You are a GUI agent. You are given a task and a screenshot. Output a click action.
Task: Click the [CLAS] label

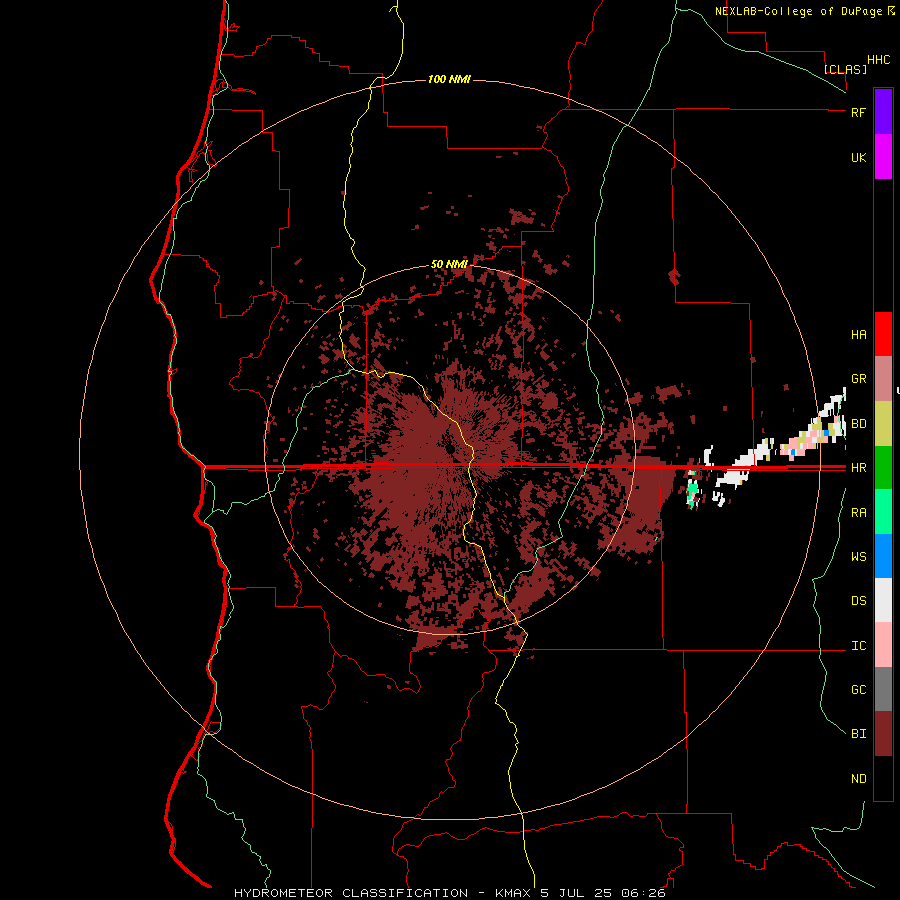tap(845, 69)
